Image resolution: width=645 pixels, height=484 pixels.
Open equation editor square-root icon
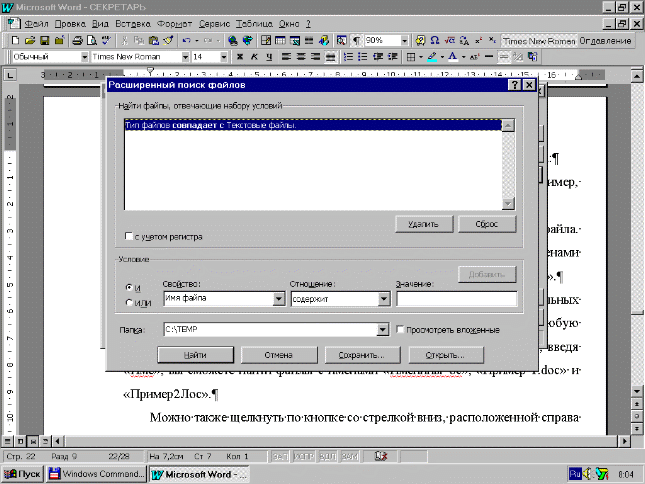pos(450,40)
